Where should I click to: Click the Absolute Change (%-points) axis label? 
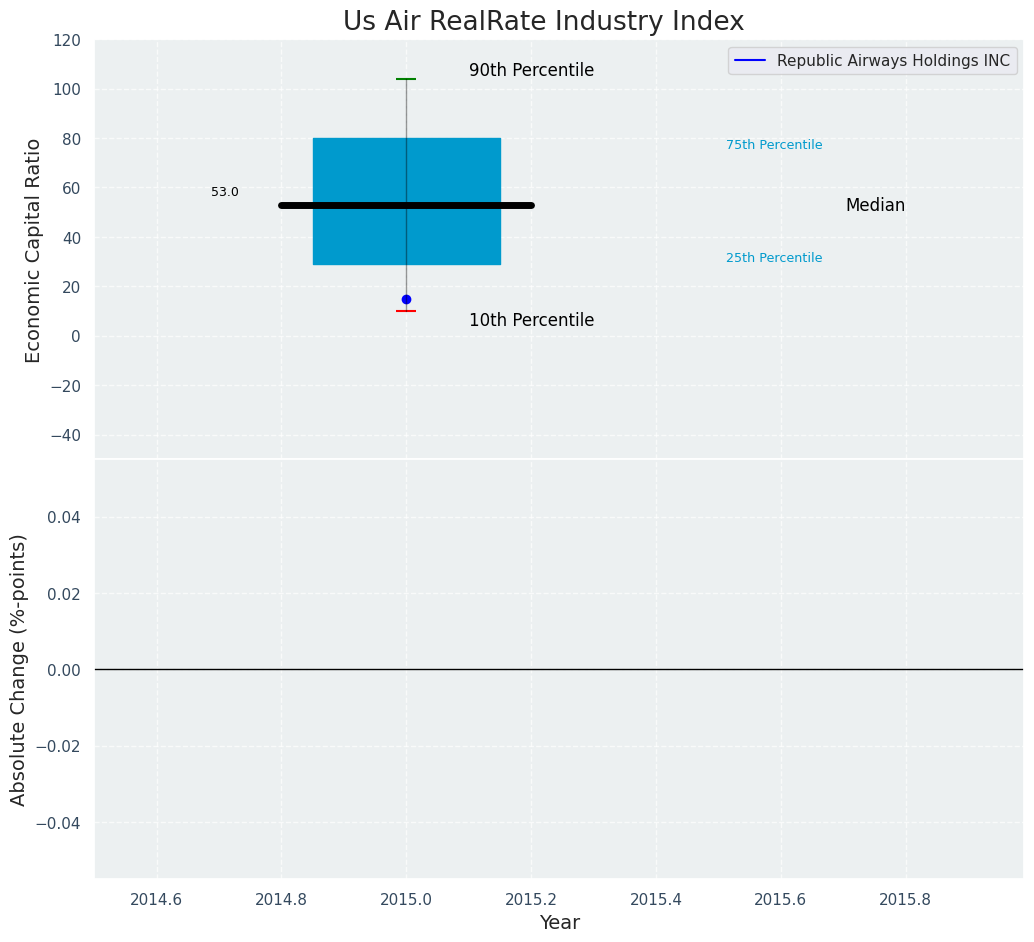(x=19, y=669)
